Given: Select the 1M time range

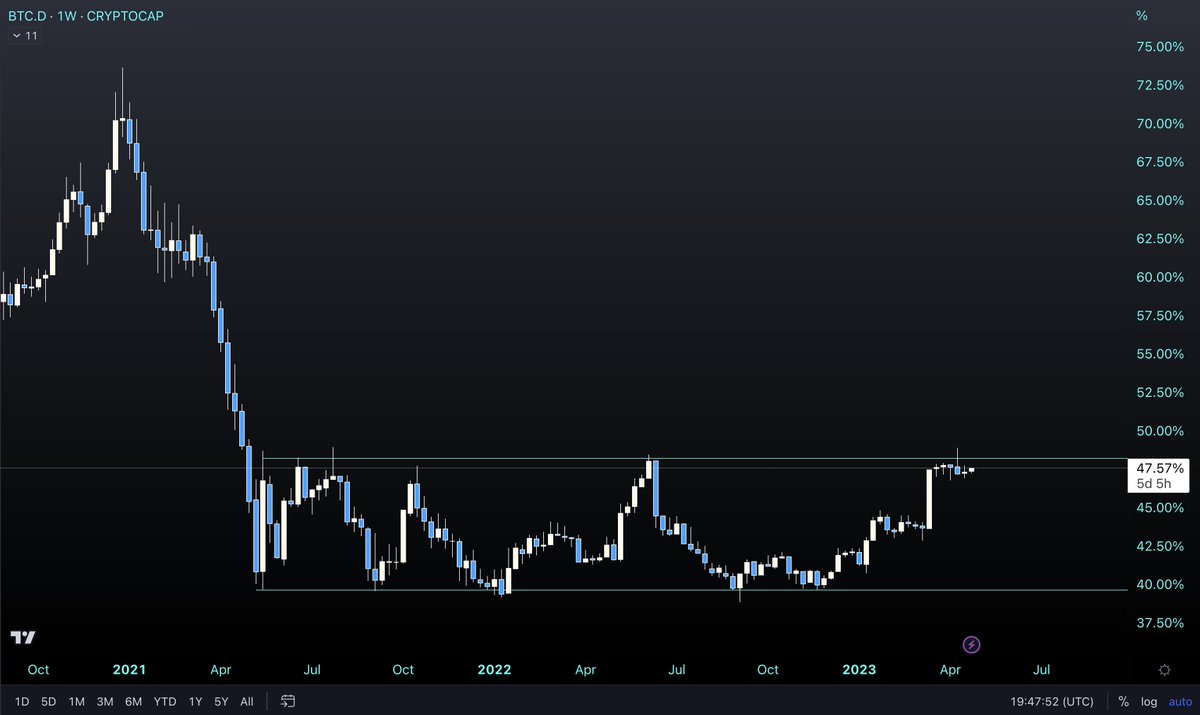Looking at the screenshot, I should point(76,701).
